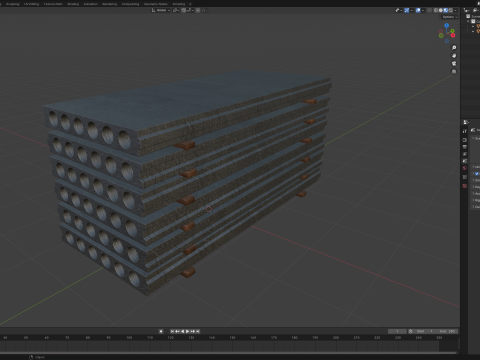Open the World properties tab icon
The width and height of the screenshot is (480, 360).
click(x=464, y=168)
